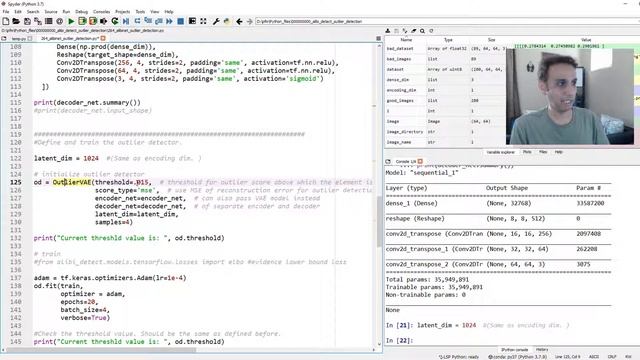The image size is (640, 360).
Task: Open the View menu
Action: click(155, 12)
